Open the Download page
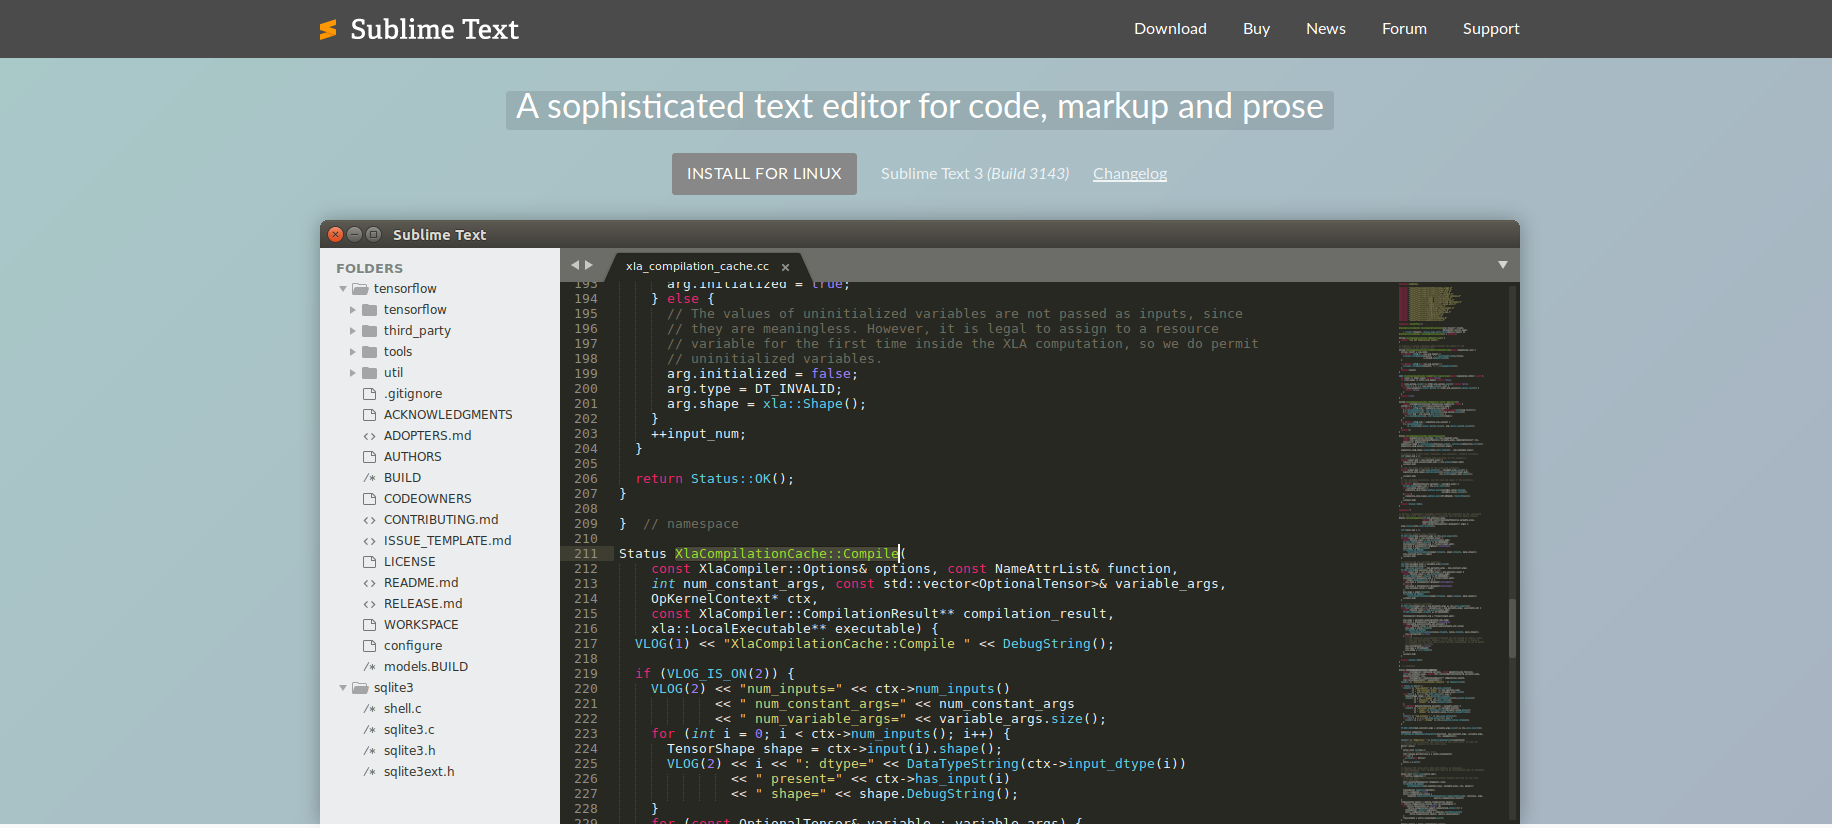Screen dimensions: 1832x828 (x=1170, y=29)
